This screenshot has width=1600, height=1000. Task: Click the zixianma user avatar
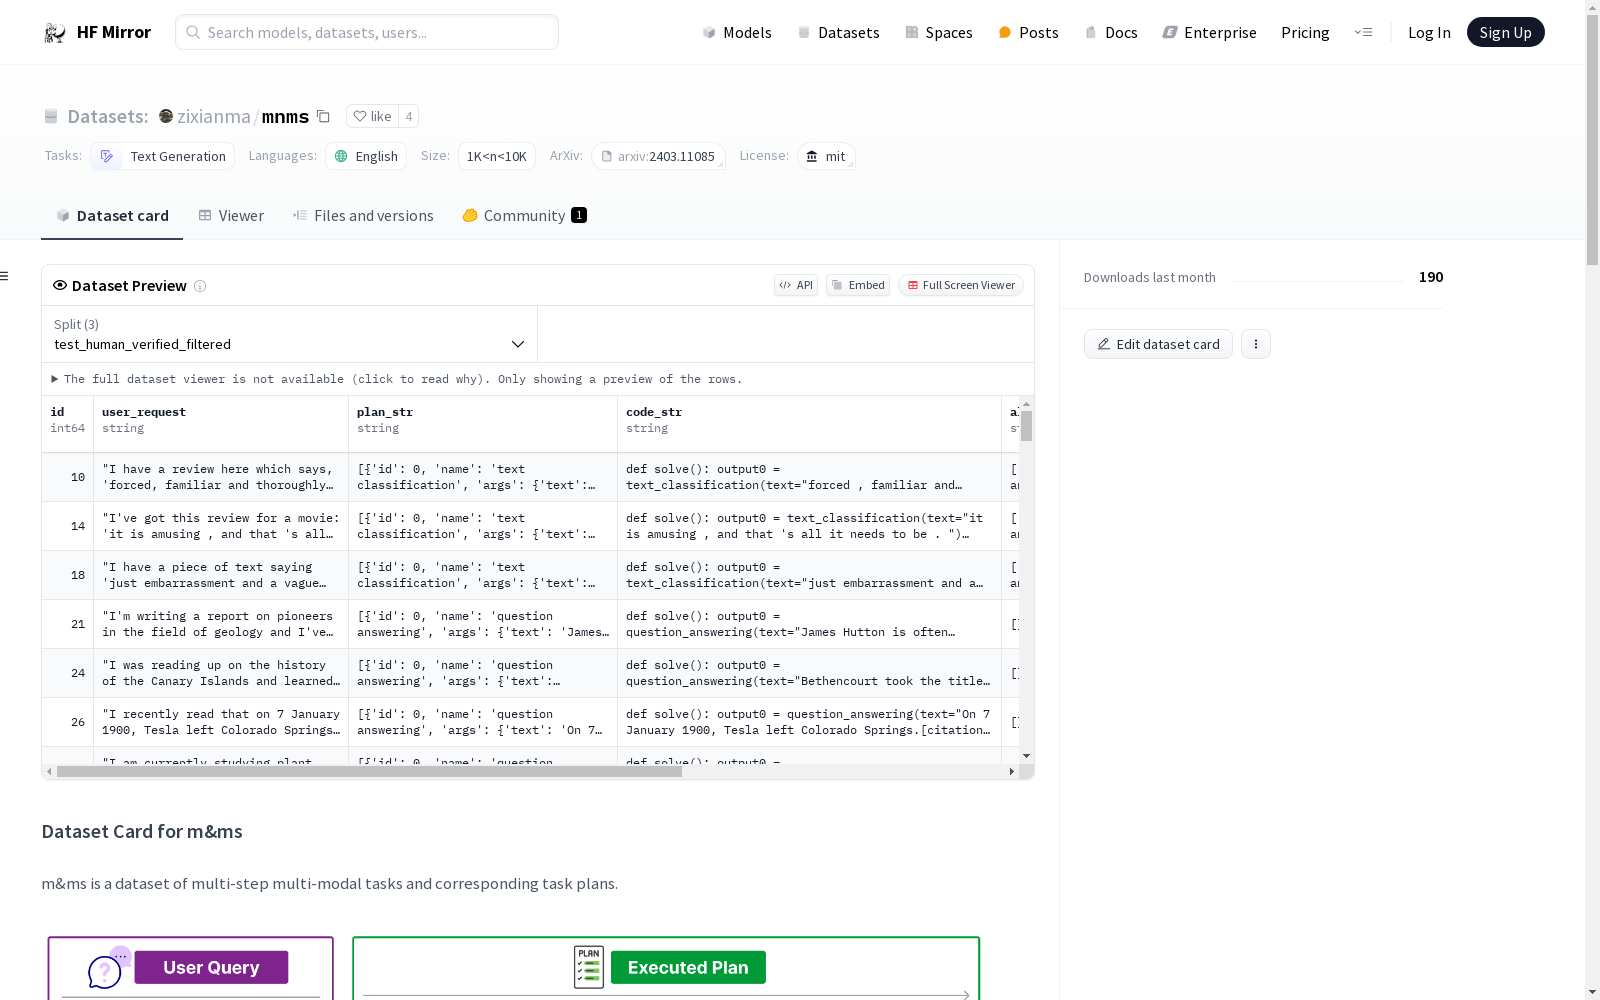(166, 116)
